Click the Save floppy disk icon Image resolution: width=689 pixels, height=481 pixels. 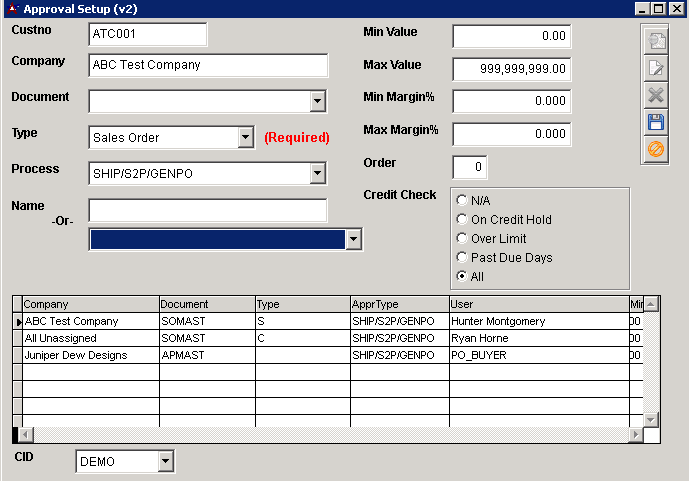pyautogui.click(x=656, y=122)
